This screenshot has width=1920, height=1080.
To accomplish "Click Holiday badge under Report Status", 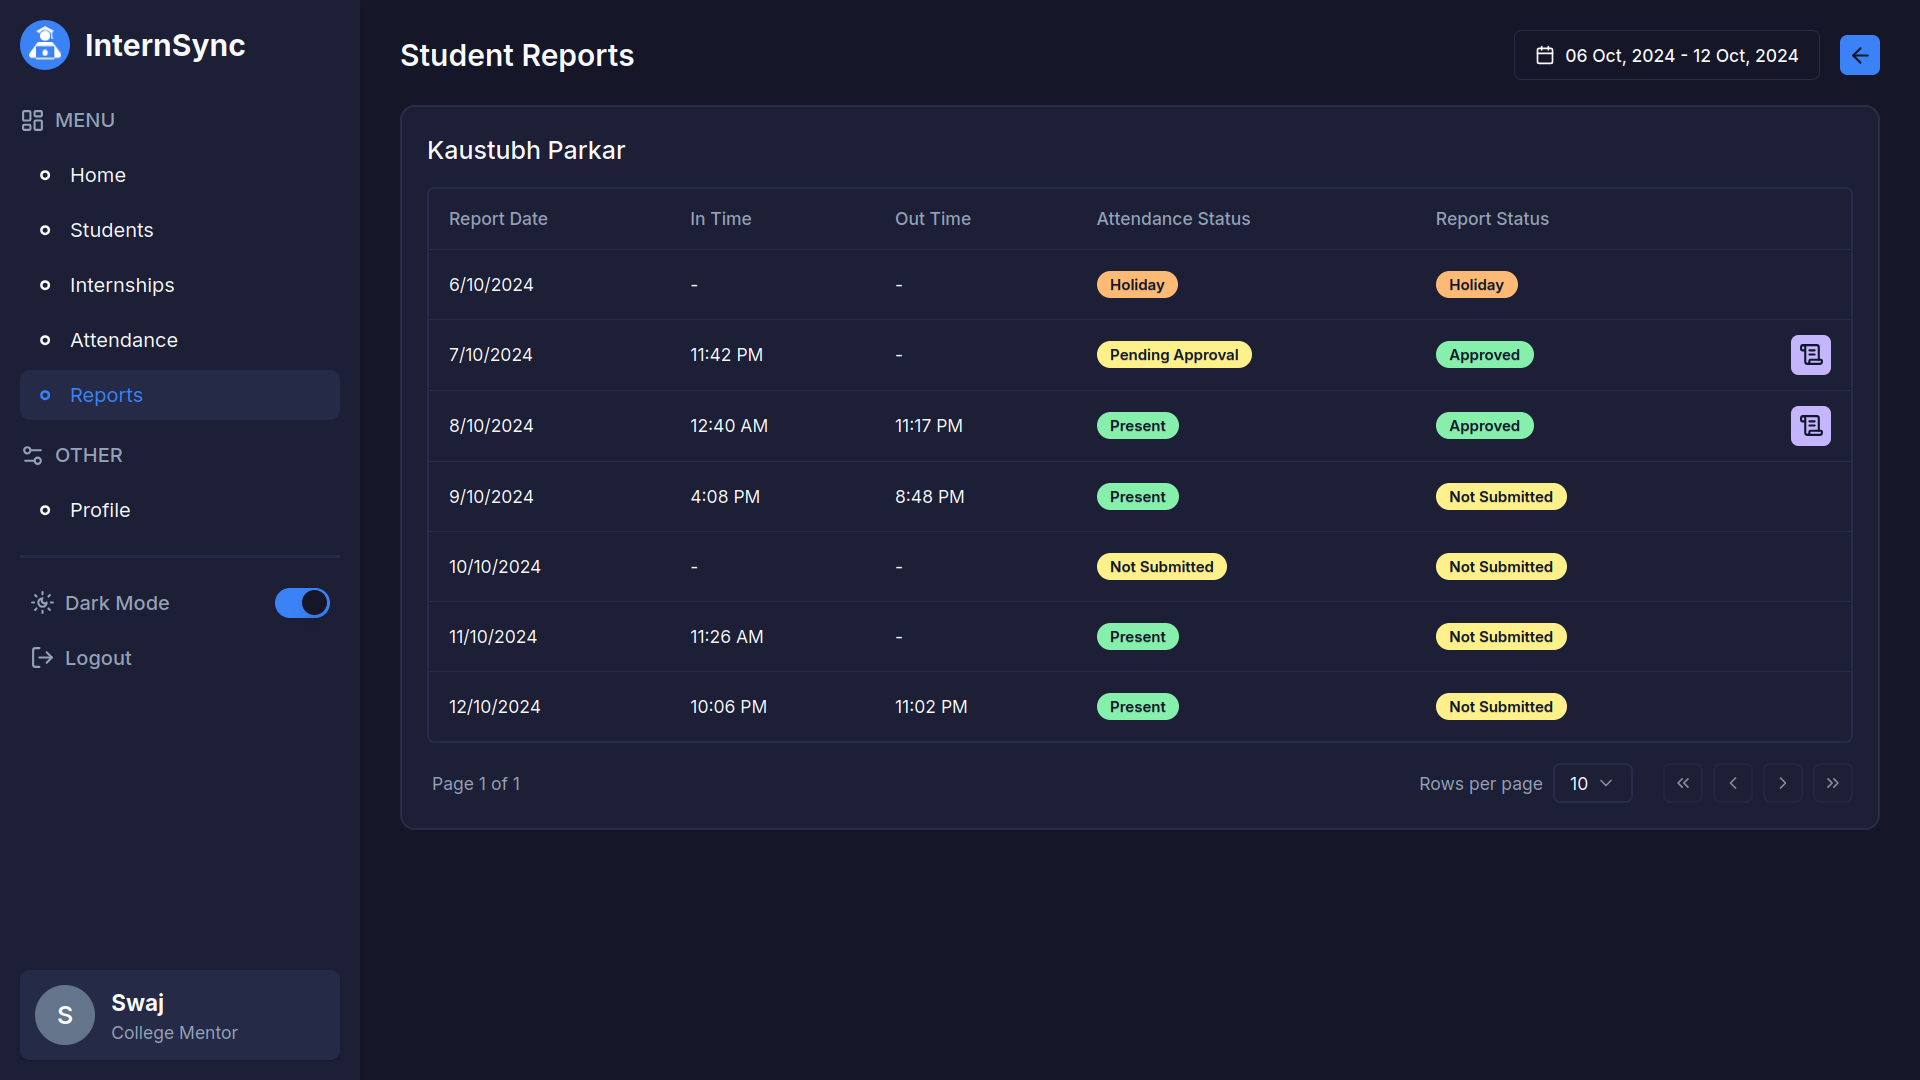I will (1476, 285).
